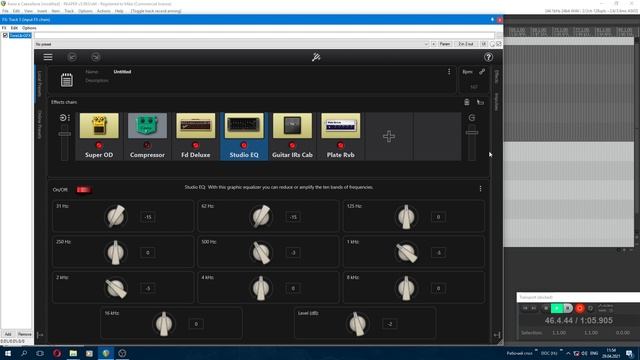Open REAPER Actions menu
640x360 pixels.
(x=104, y=11)
